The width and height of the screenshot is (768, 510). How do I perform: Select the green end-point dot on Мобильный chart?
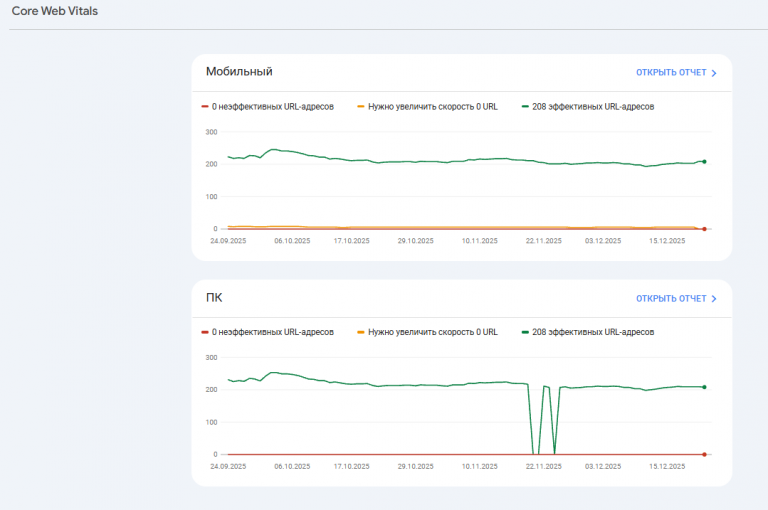(704, 161)
